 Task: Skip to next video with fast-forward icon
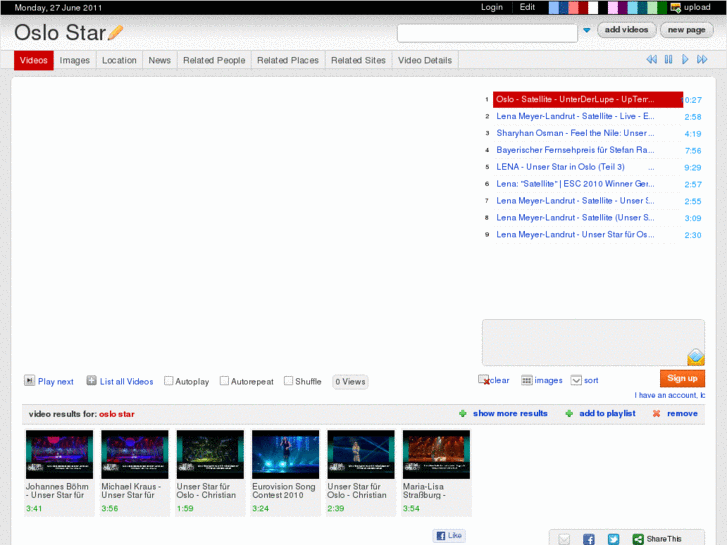tap(702, 59)
